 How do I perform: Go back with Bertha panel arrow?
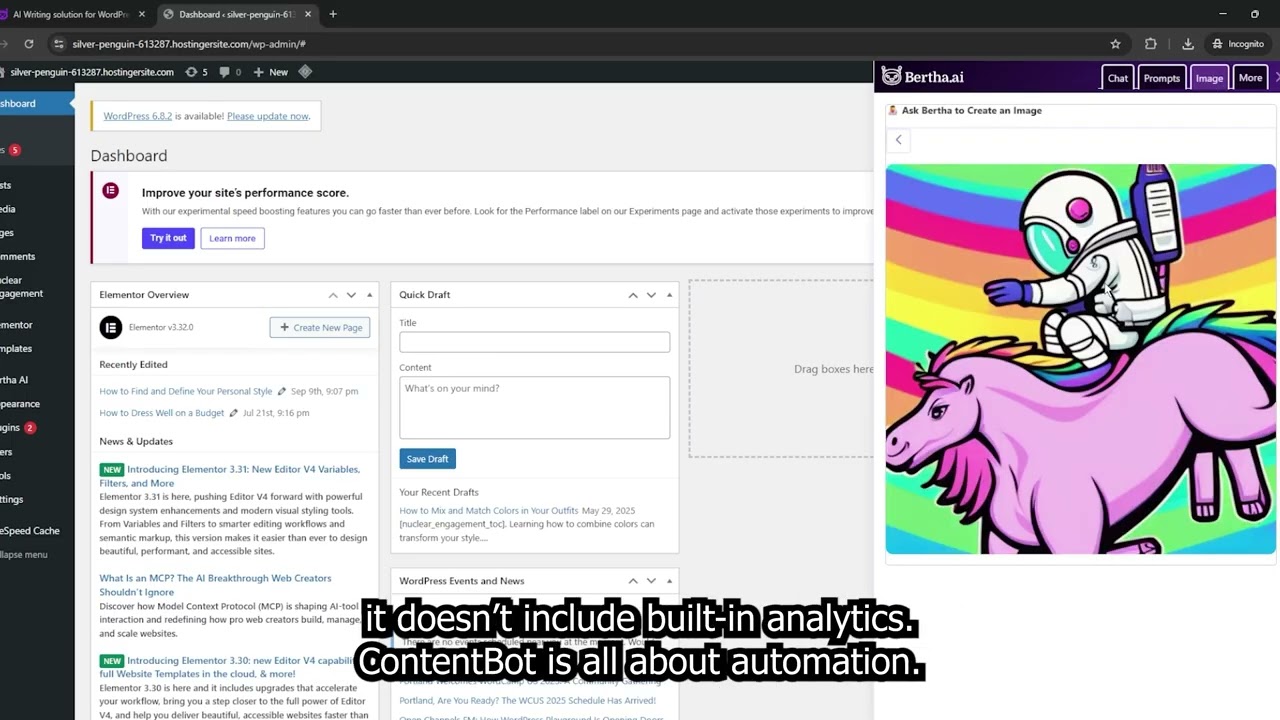[x=898, y=140]
